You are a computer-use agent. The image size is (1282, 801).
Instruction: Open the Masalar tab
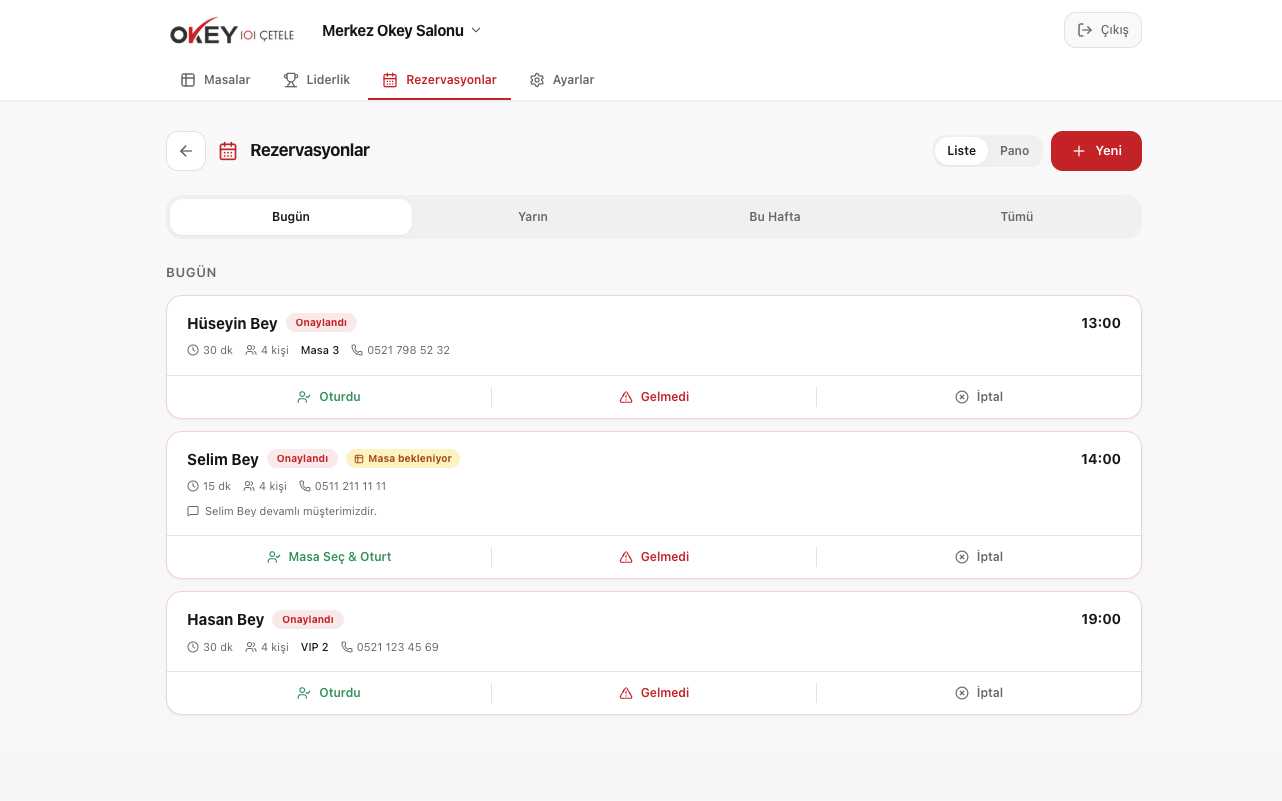(x=215, y=80)
